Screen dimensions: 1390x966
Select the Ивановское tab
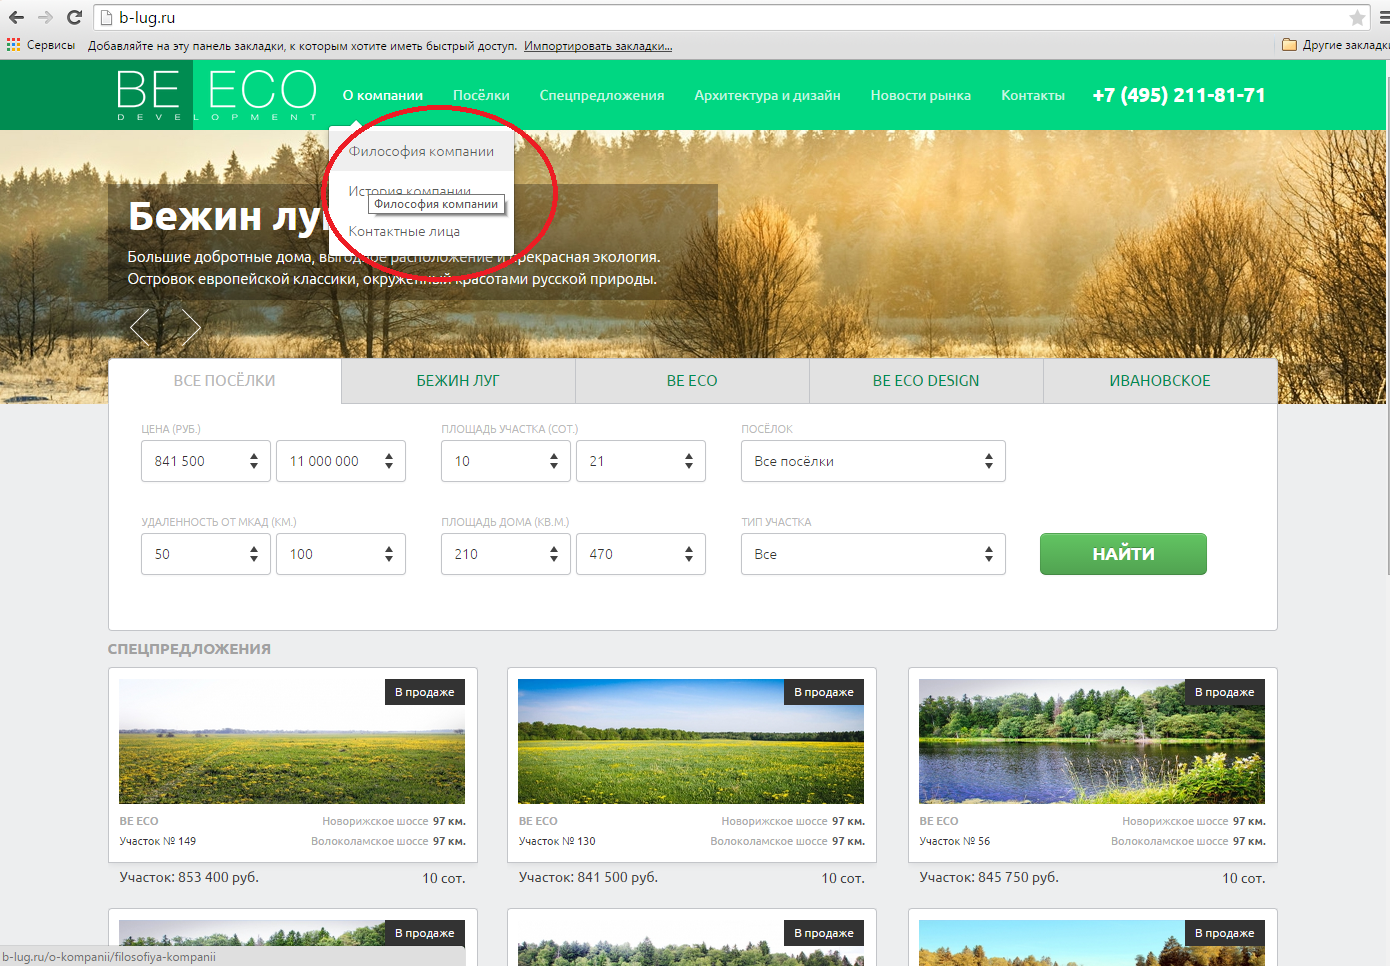pos(1159,381)
